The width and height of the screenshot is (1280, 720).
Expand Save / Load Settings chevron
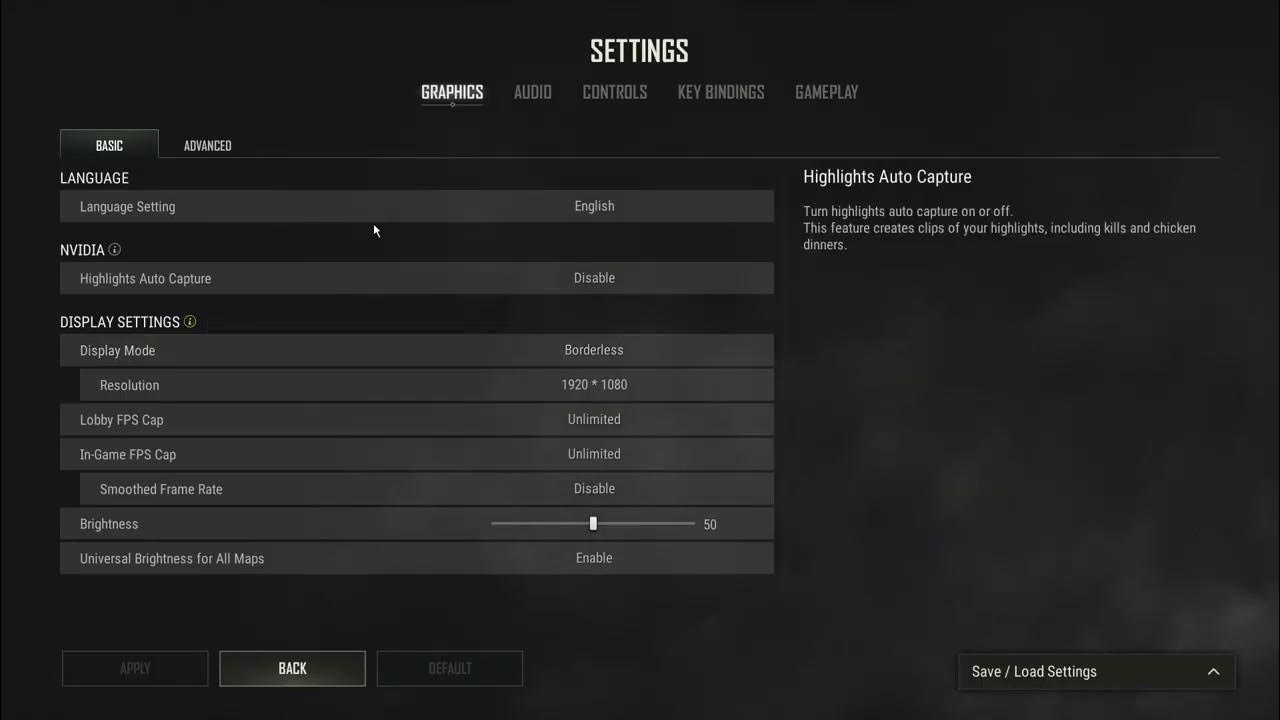(x=1213, y=672)
